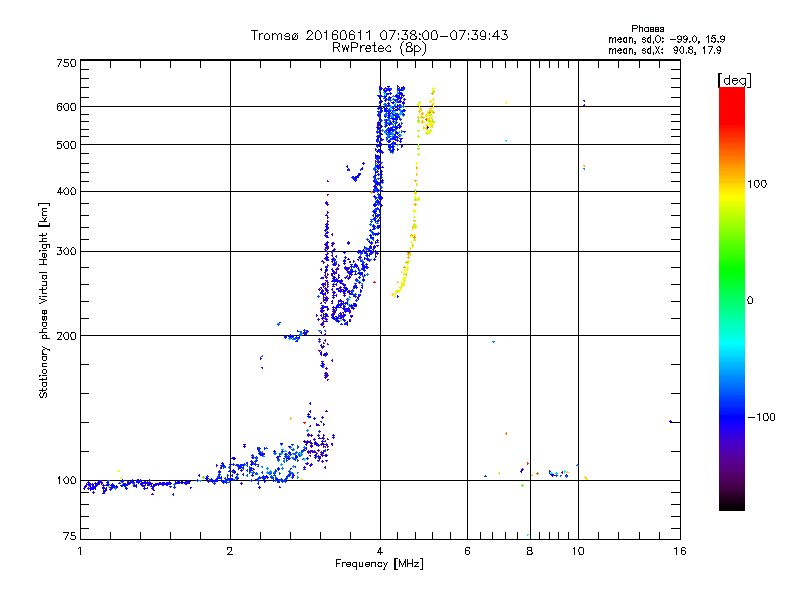This screenshot has width=800, height=600.
Task: Click the y-axis tick label '400'
Action: (67, 191)
